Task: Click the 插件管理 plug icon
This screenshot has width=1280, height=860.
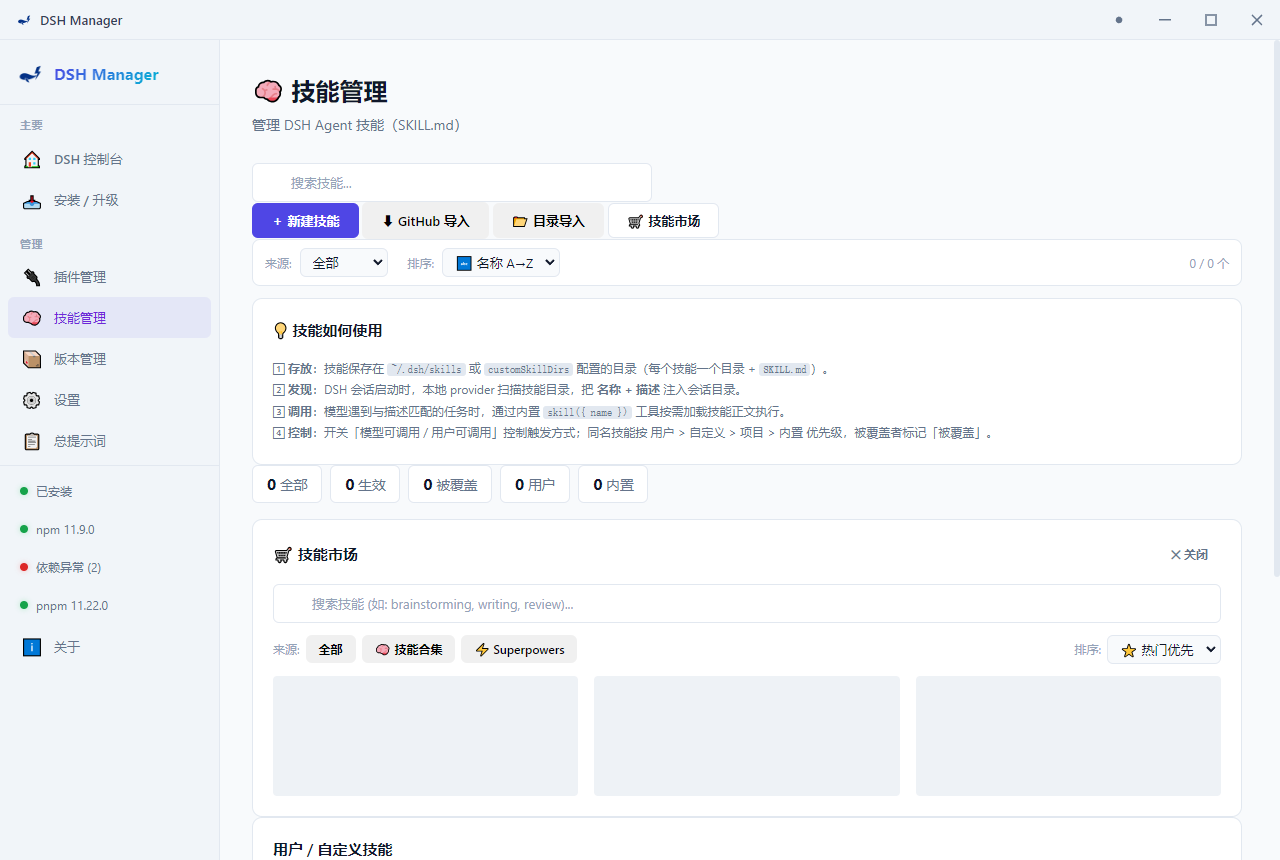Action: click(x=32, y=277)
